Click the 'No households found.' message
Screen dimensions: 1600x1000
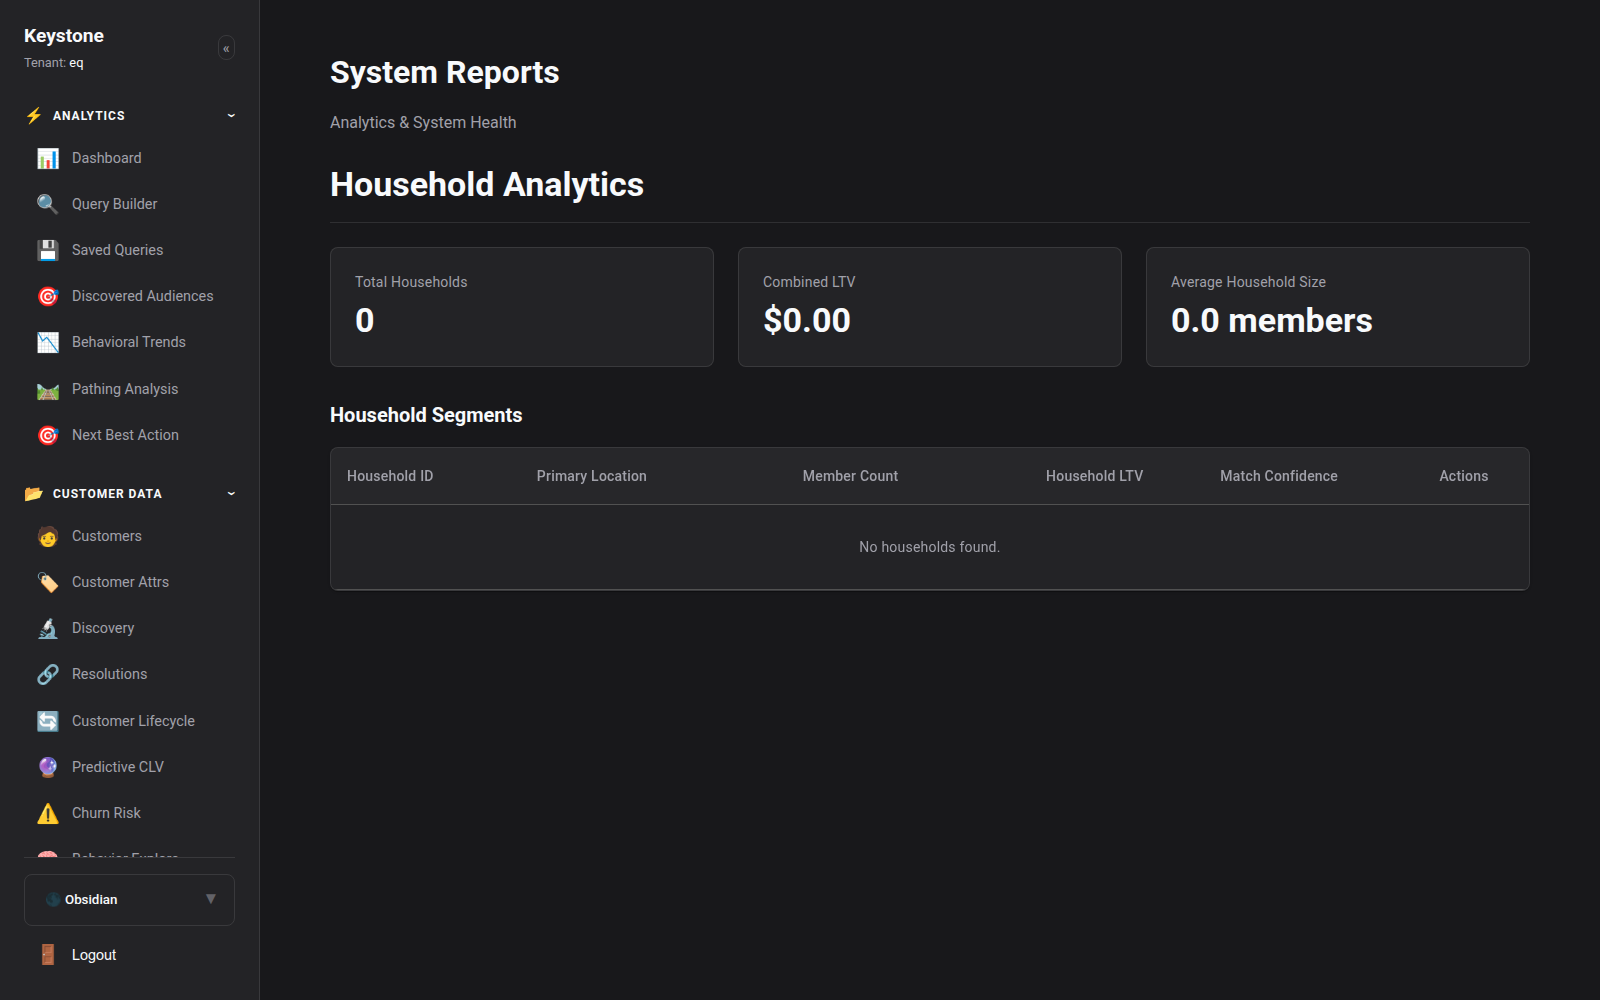coord(929,547)
